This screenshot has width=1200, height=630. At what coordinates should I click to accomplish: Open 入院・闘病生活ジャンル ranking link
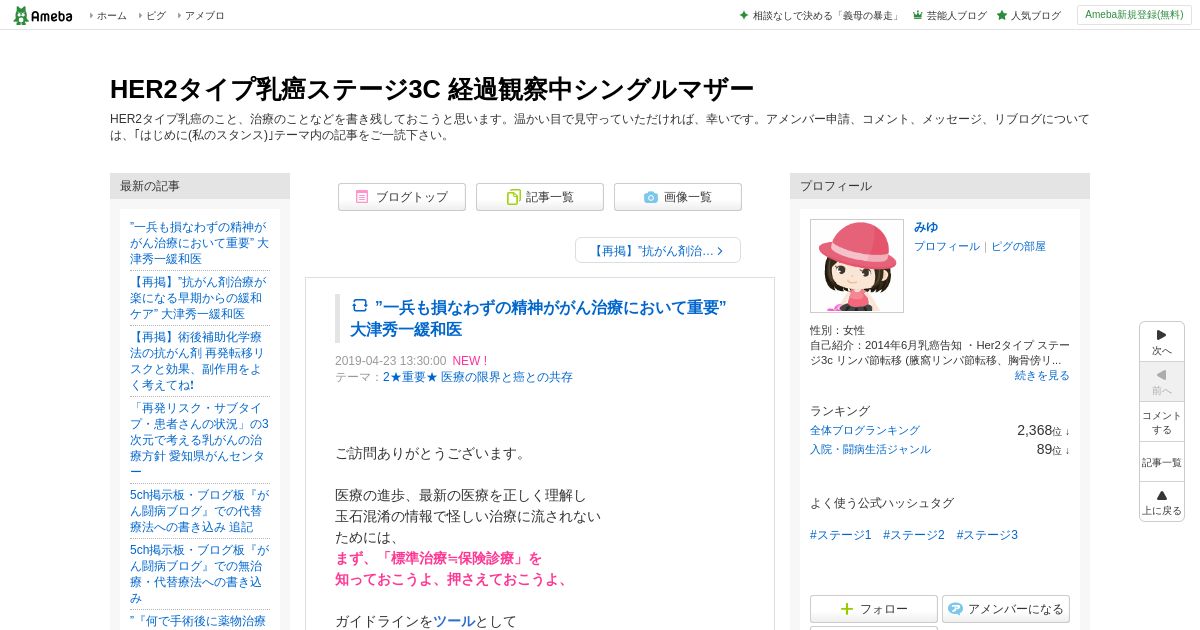click(870, 449)
